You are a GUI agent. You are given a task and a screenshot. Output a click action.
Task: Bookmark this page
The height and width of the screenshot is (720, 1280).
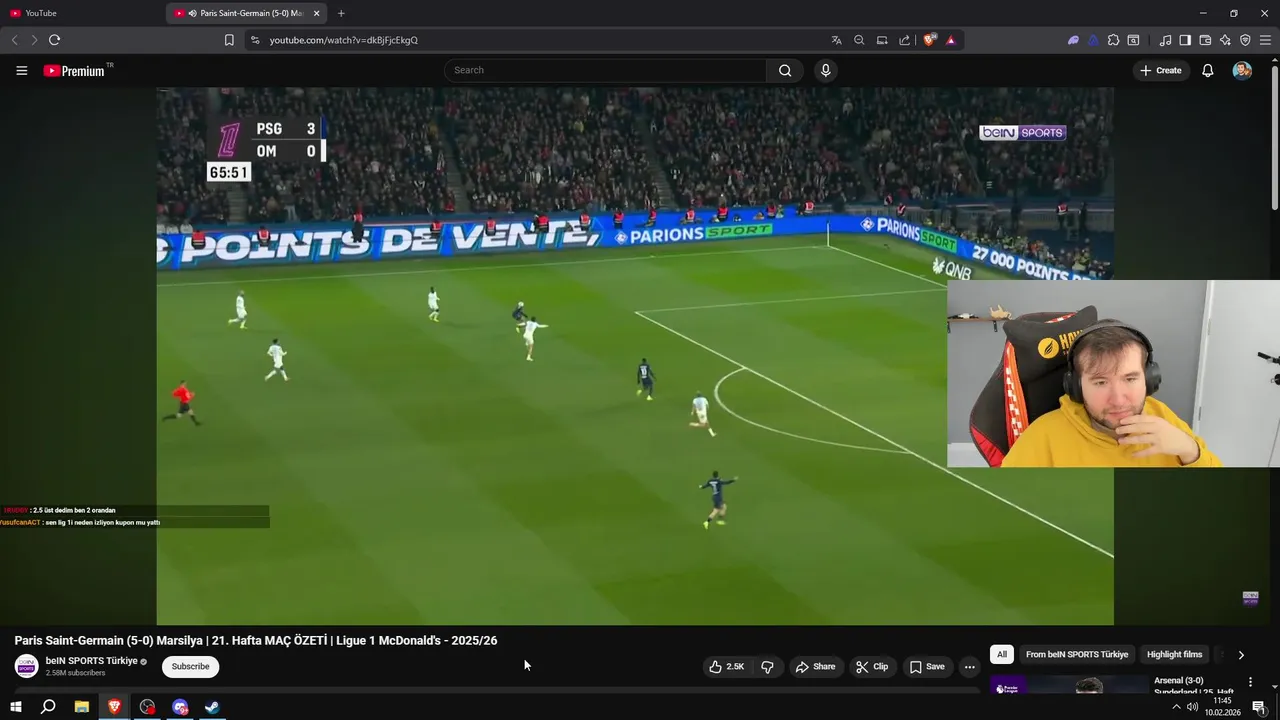tap(229, 40)
